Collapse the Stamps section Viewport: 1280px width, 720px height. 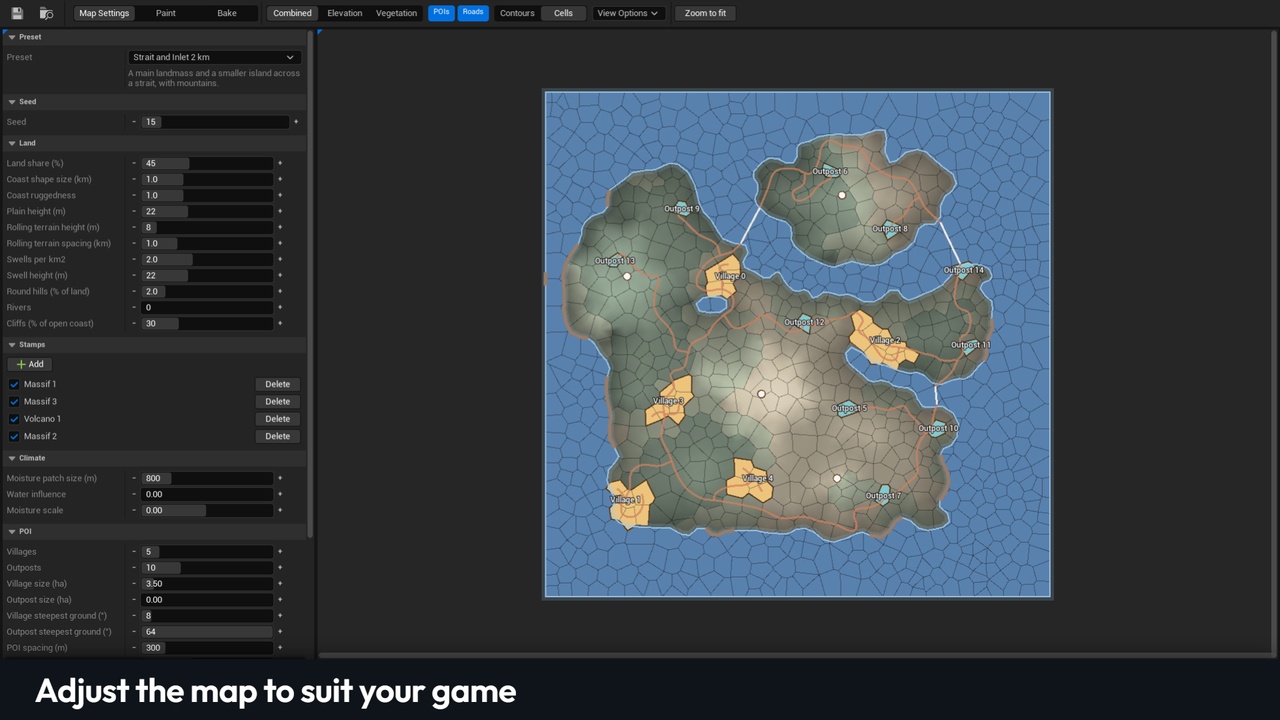[12, 344]
